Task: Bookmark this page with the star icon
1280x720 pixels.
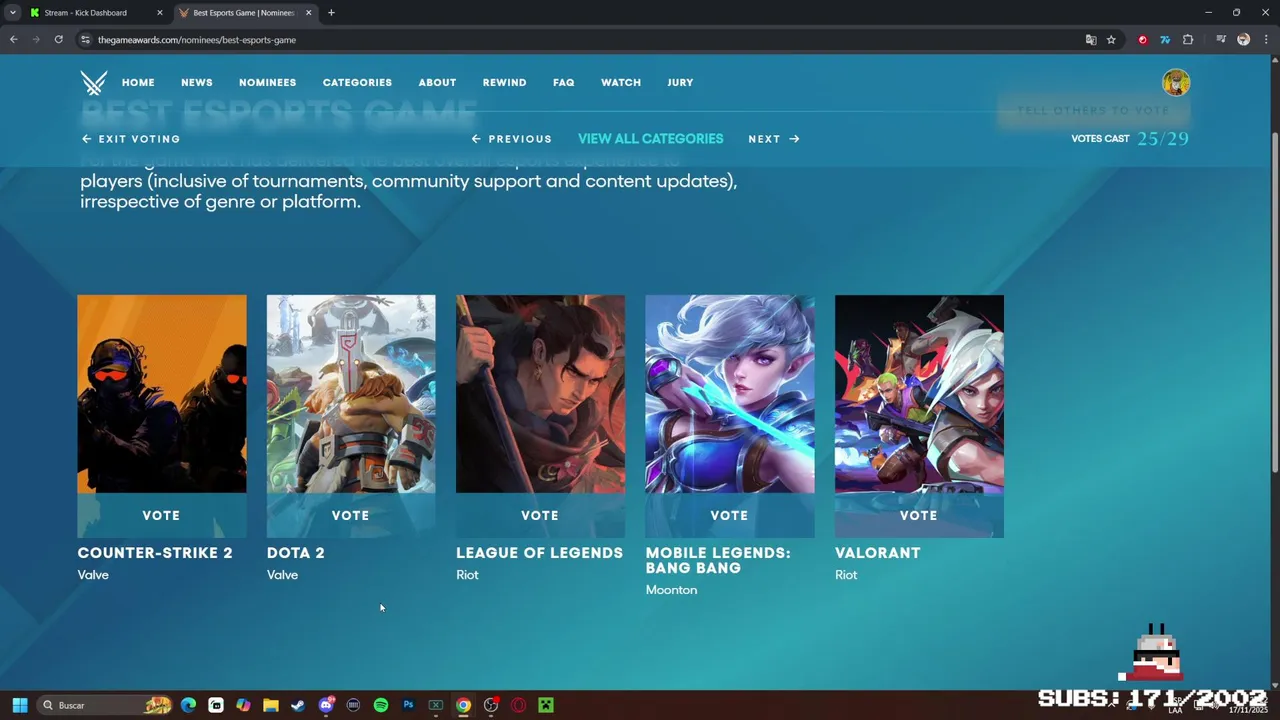Action: pyautogui.click(x=1111, y=40)
